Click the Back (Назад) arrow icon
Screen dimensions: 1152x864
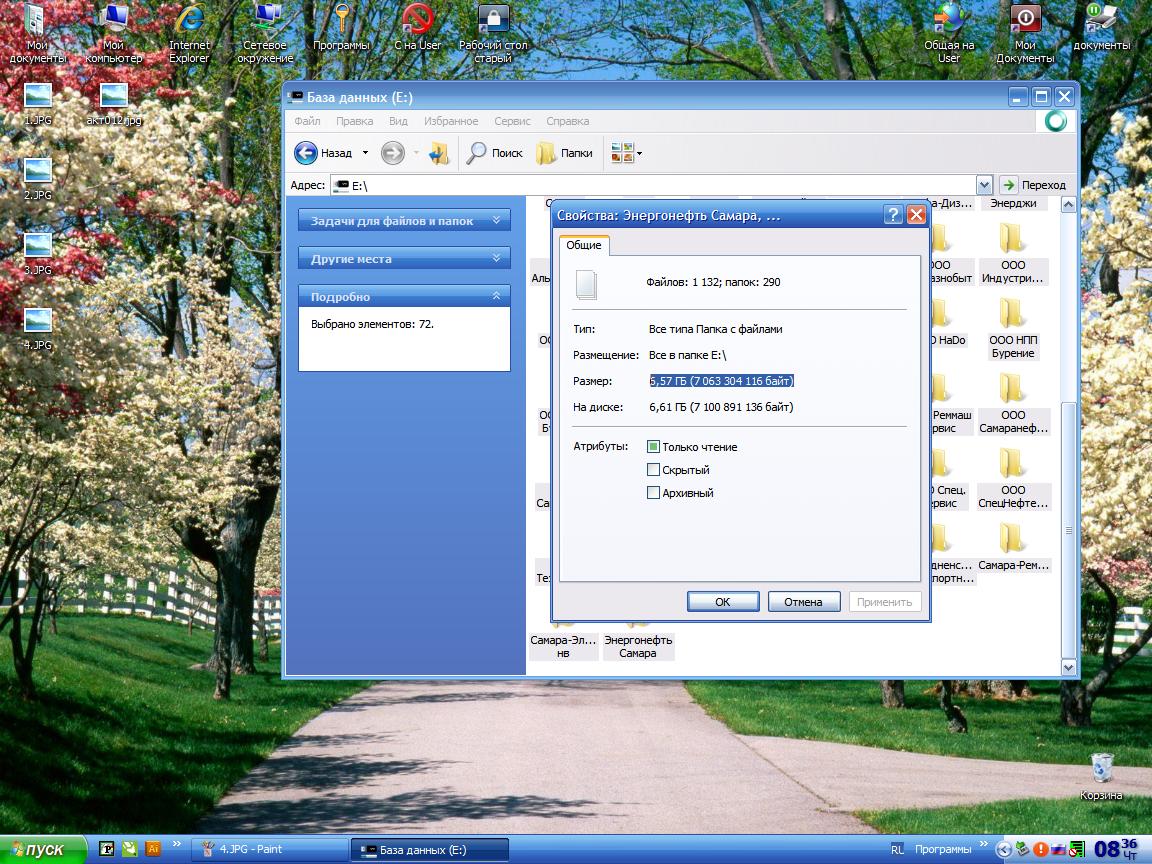[x=306, y=153]
